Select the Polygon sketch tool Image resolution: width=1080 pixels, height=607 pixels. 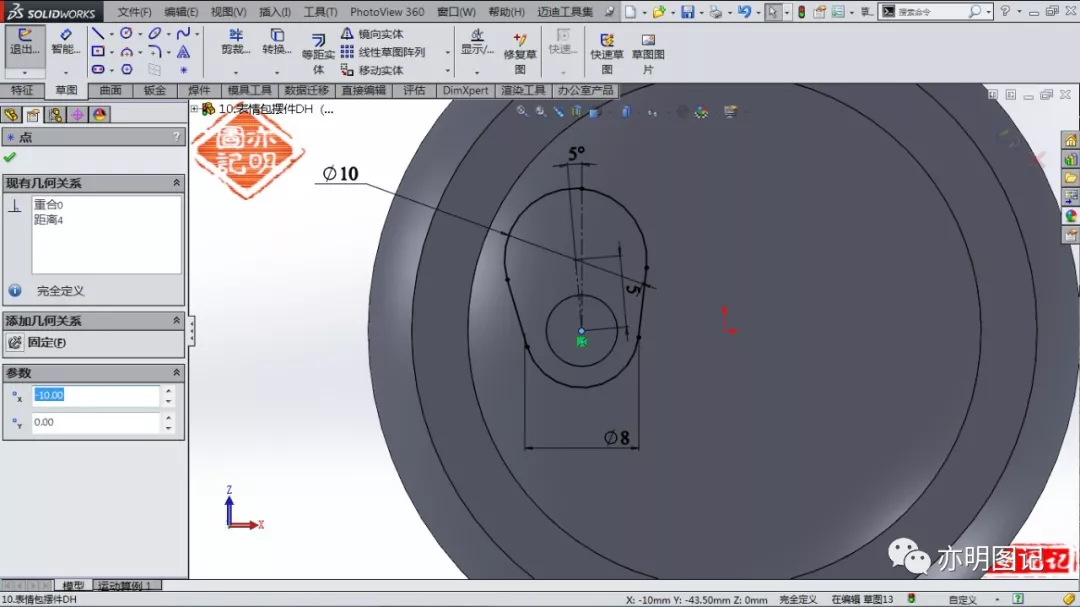tap(127, 70)
